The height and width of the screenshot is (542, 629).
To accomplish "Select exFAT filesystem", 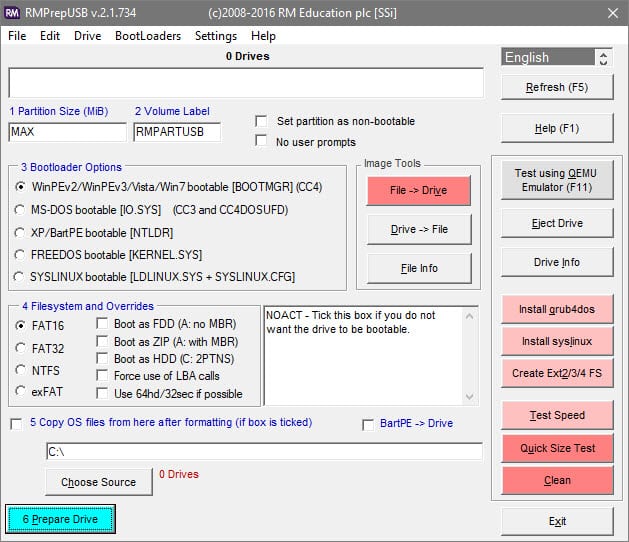I will click(x=20, y=391).
